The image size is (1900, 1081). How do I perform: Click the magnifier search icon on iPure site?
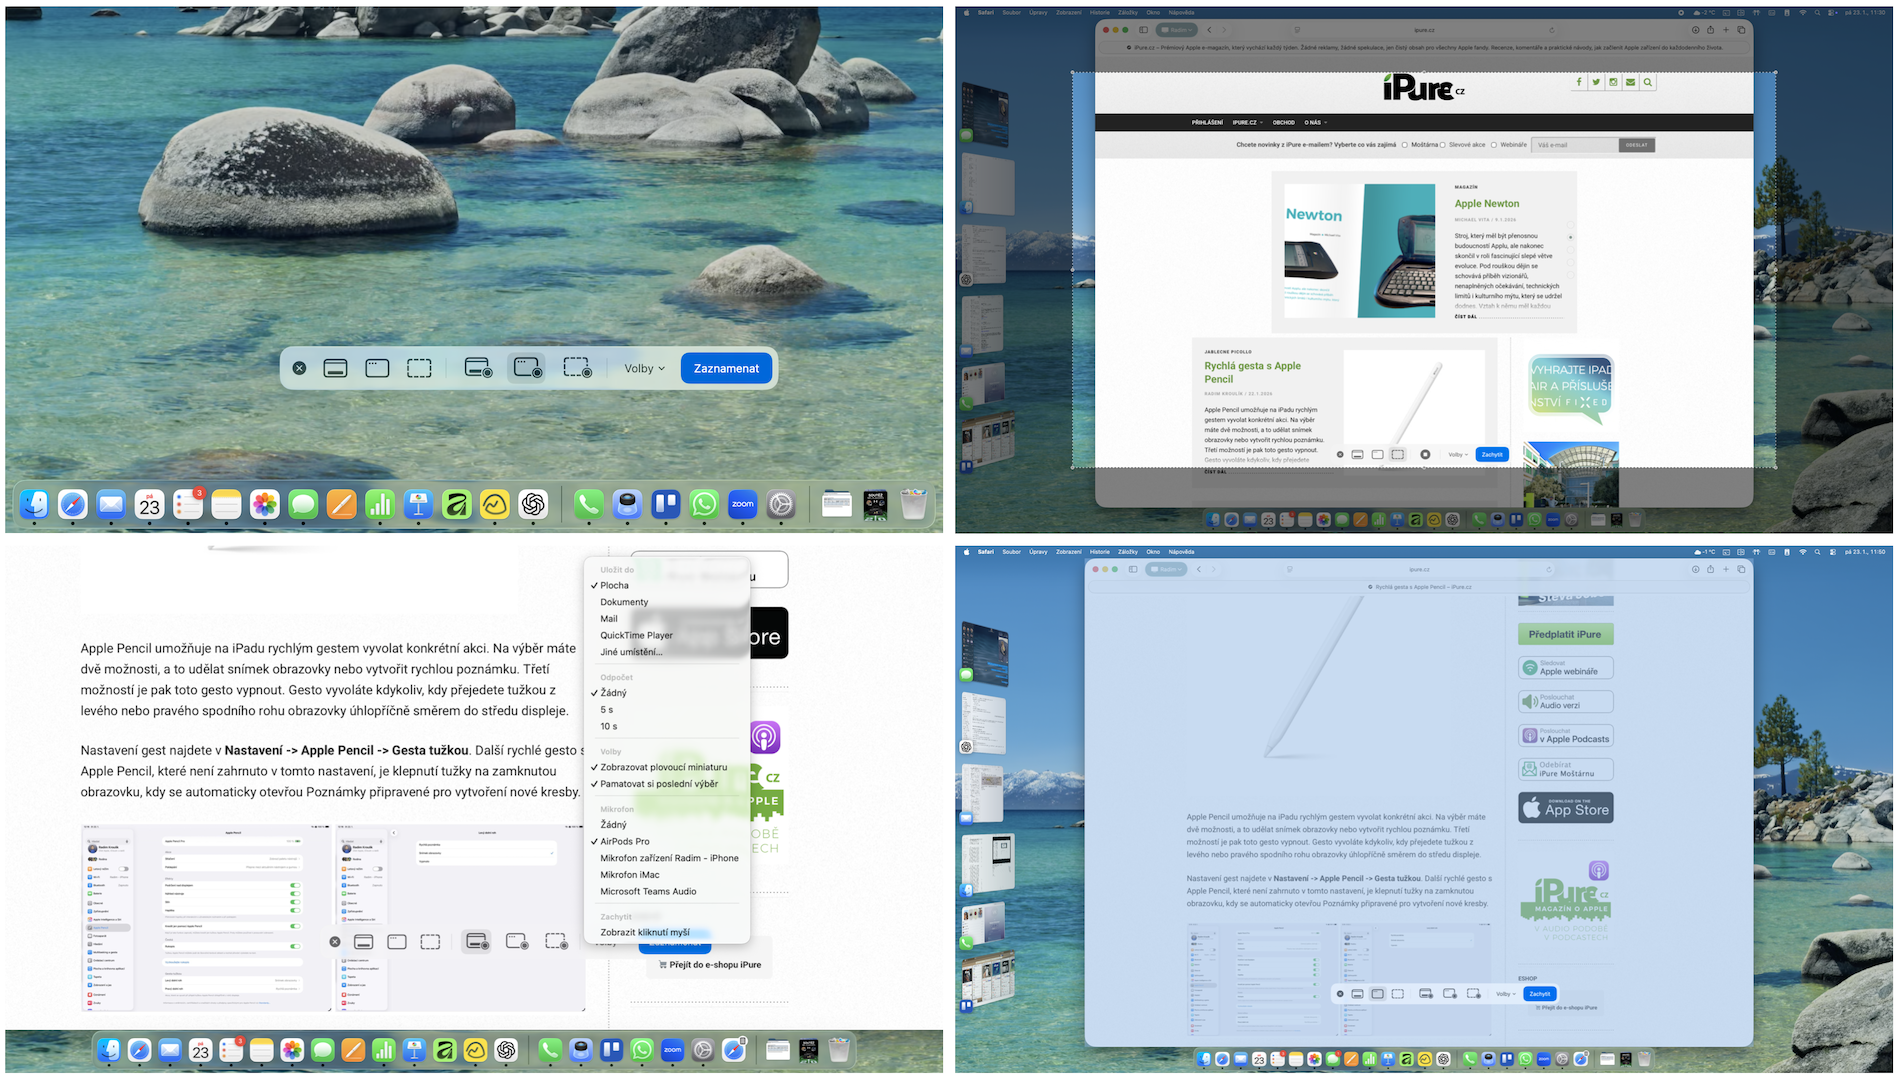[1648, 82]
